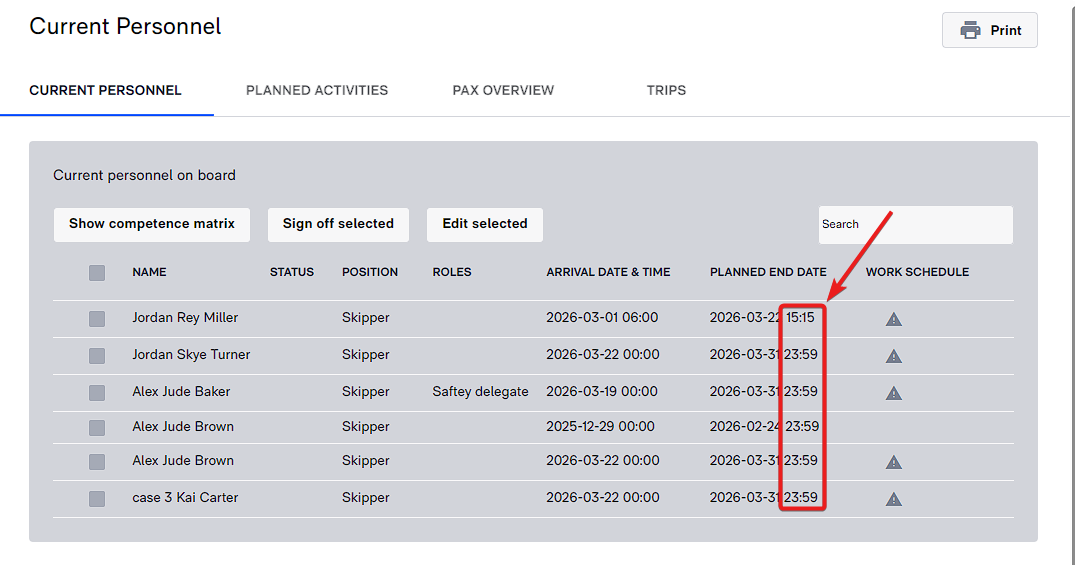Screen dimensions: 1075x565
Task: Sort by the Name column header
Action: tap(149, 272)
